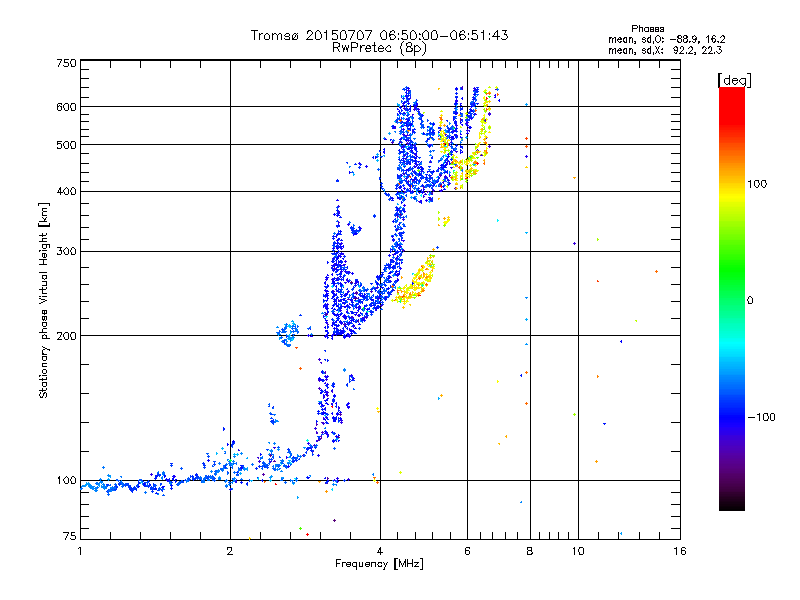Screen dimensions: 800x600
Task: Click the x-axis tick label '1'
Action: (x=80, y=552)
